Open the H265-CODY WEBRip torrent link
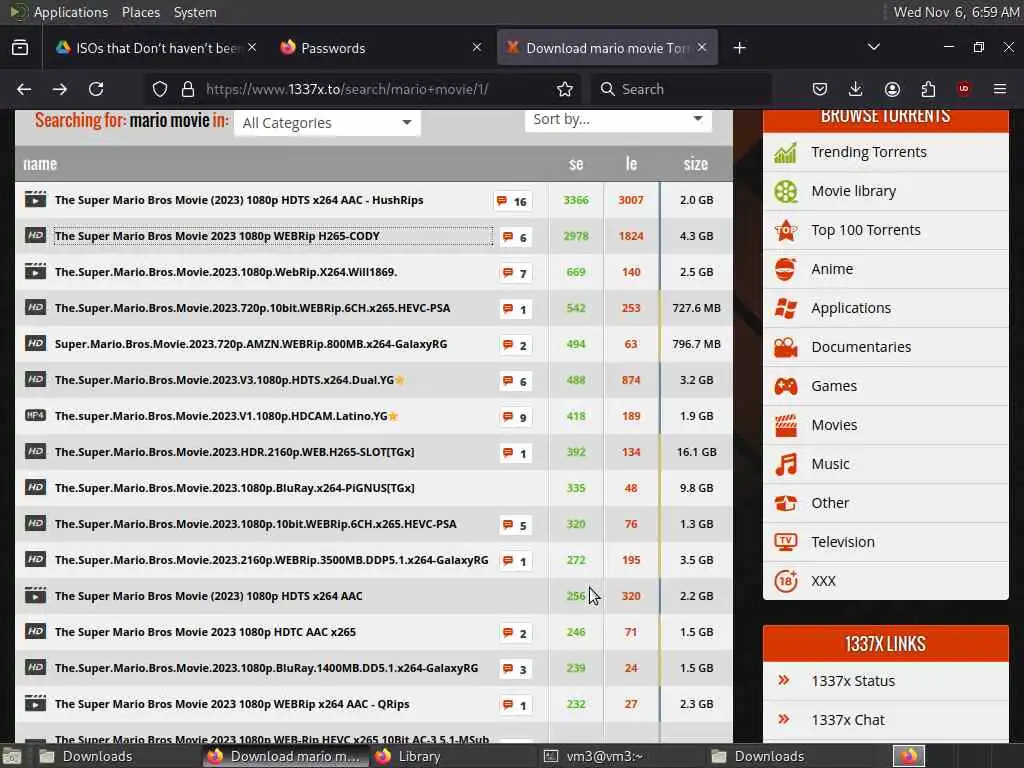The width and height of the screenshot is (1024, 768). click(217, 236)
